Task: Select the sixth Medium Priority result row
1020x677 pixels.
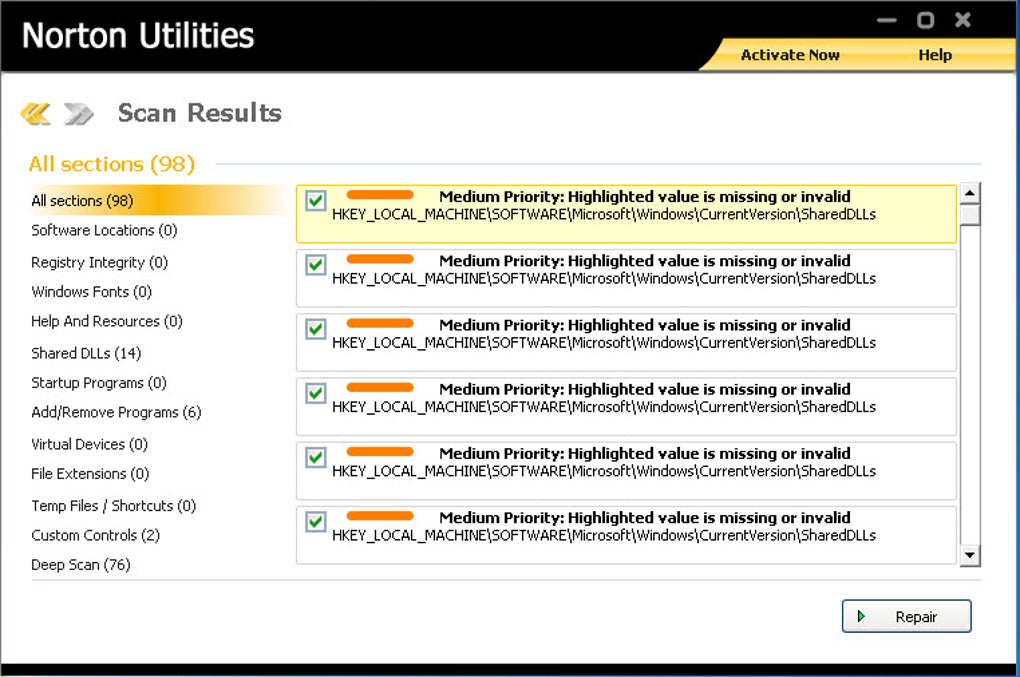Action: coord(626,535)
